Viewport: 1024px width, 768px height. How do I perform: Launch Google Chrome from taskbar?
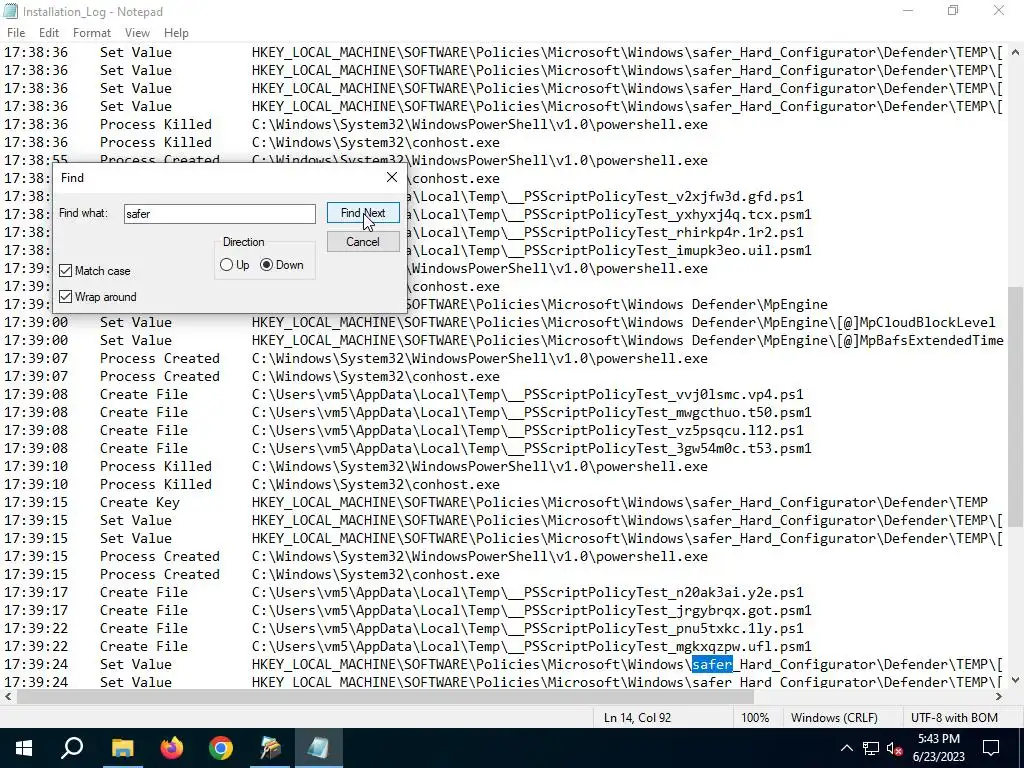pyautogui.click(x=221, y=748)
